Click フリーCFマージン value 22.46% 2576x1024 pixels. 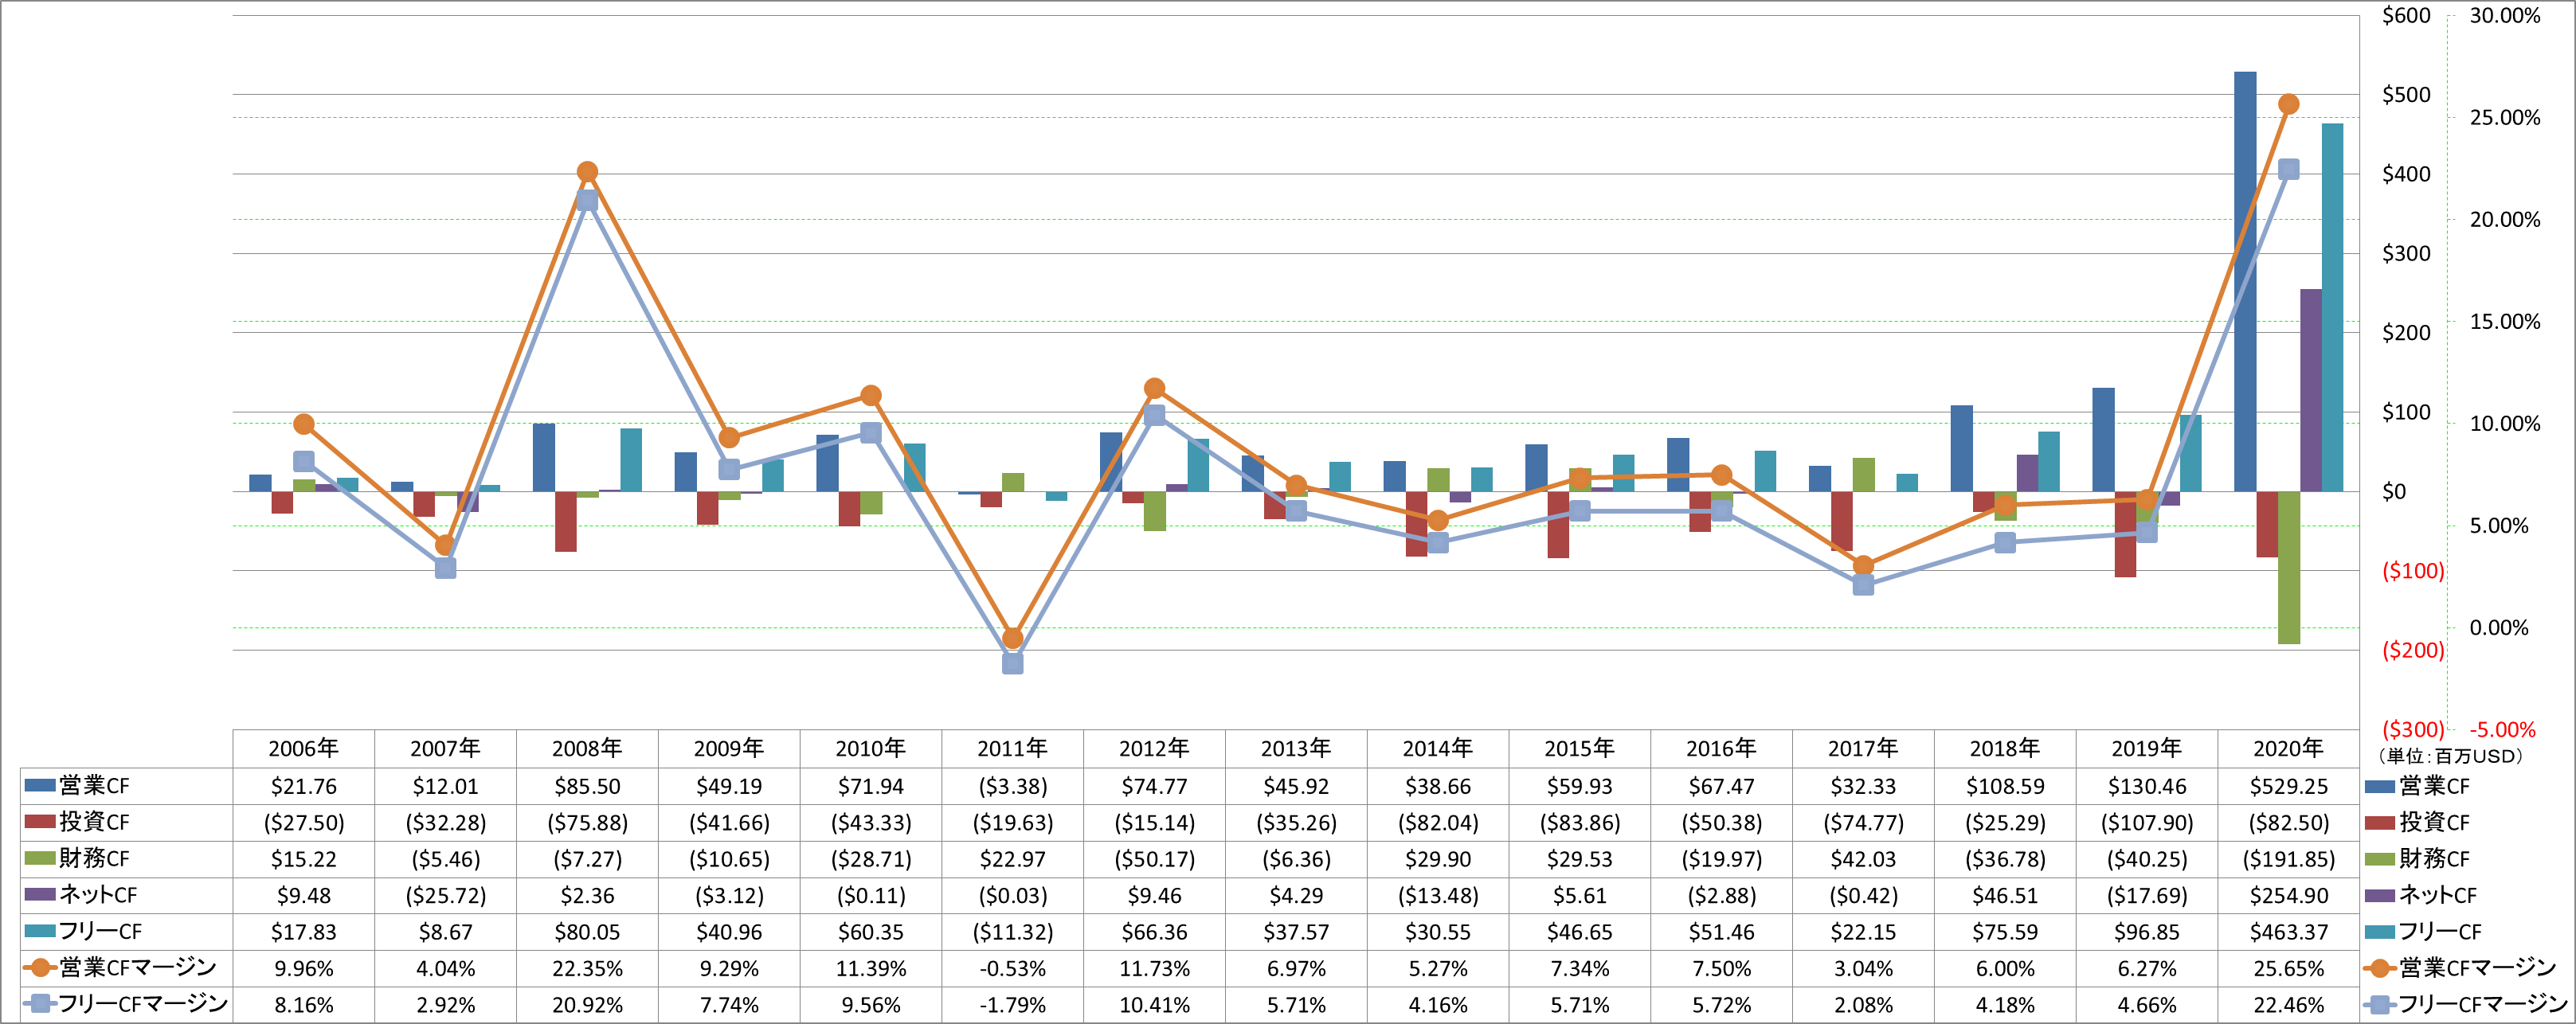(2288, 1005)
